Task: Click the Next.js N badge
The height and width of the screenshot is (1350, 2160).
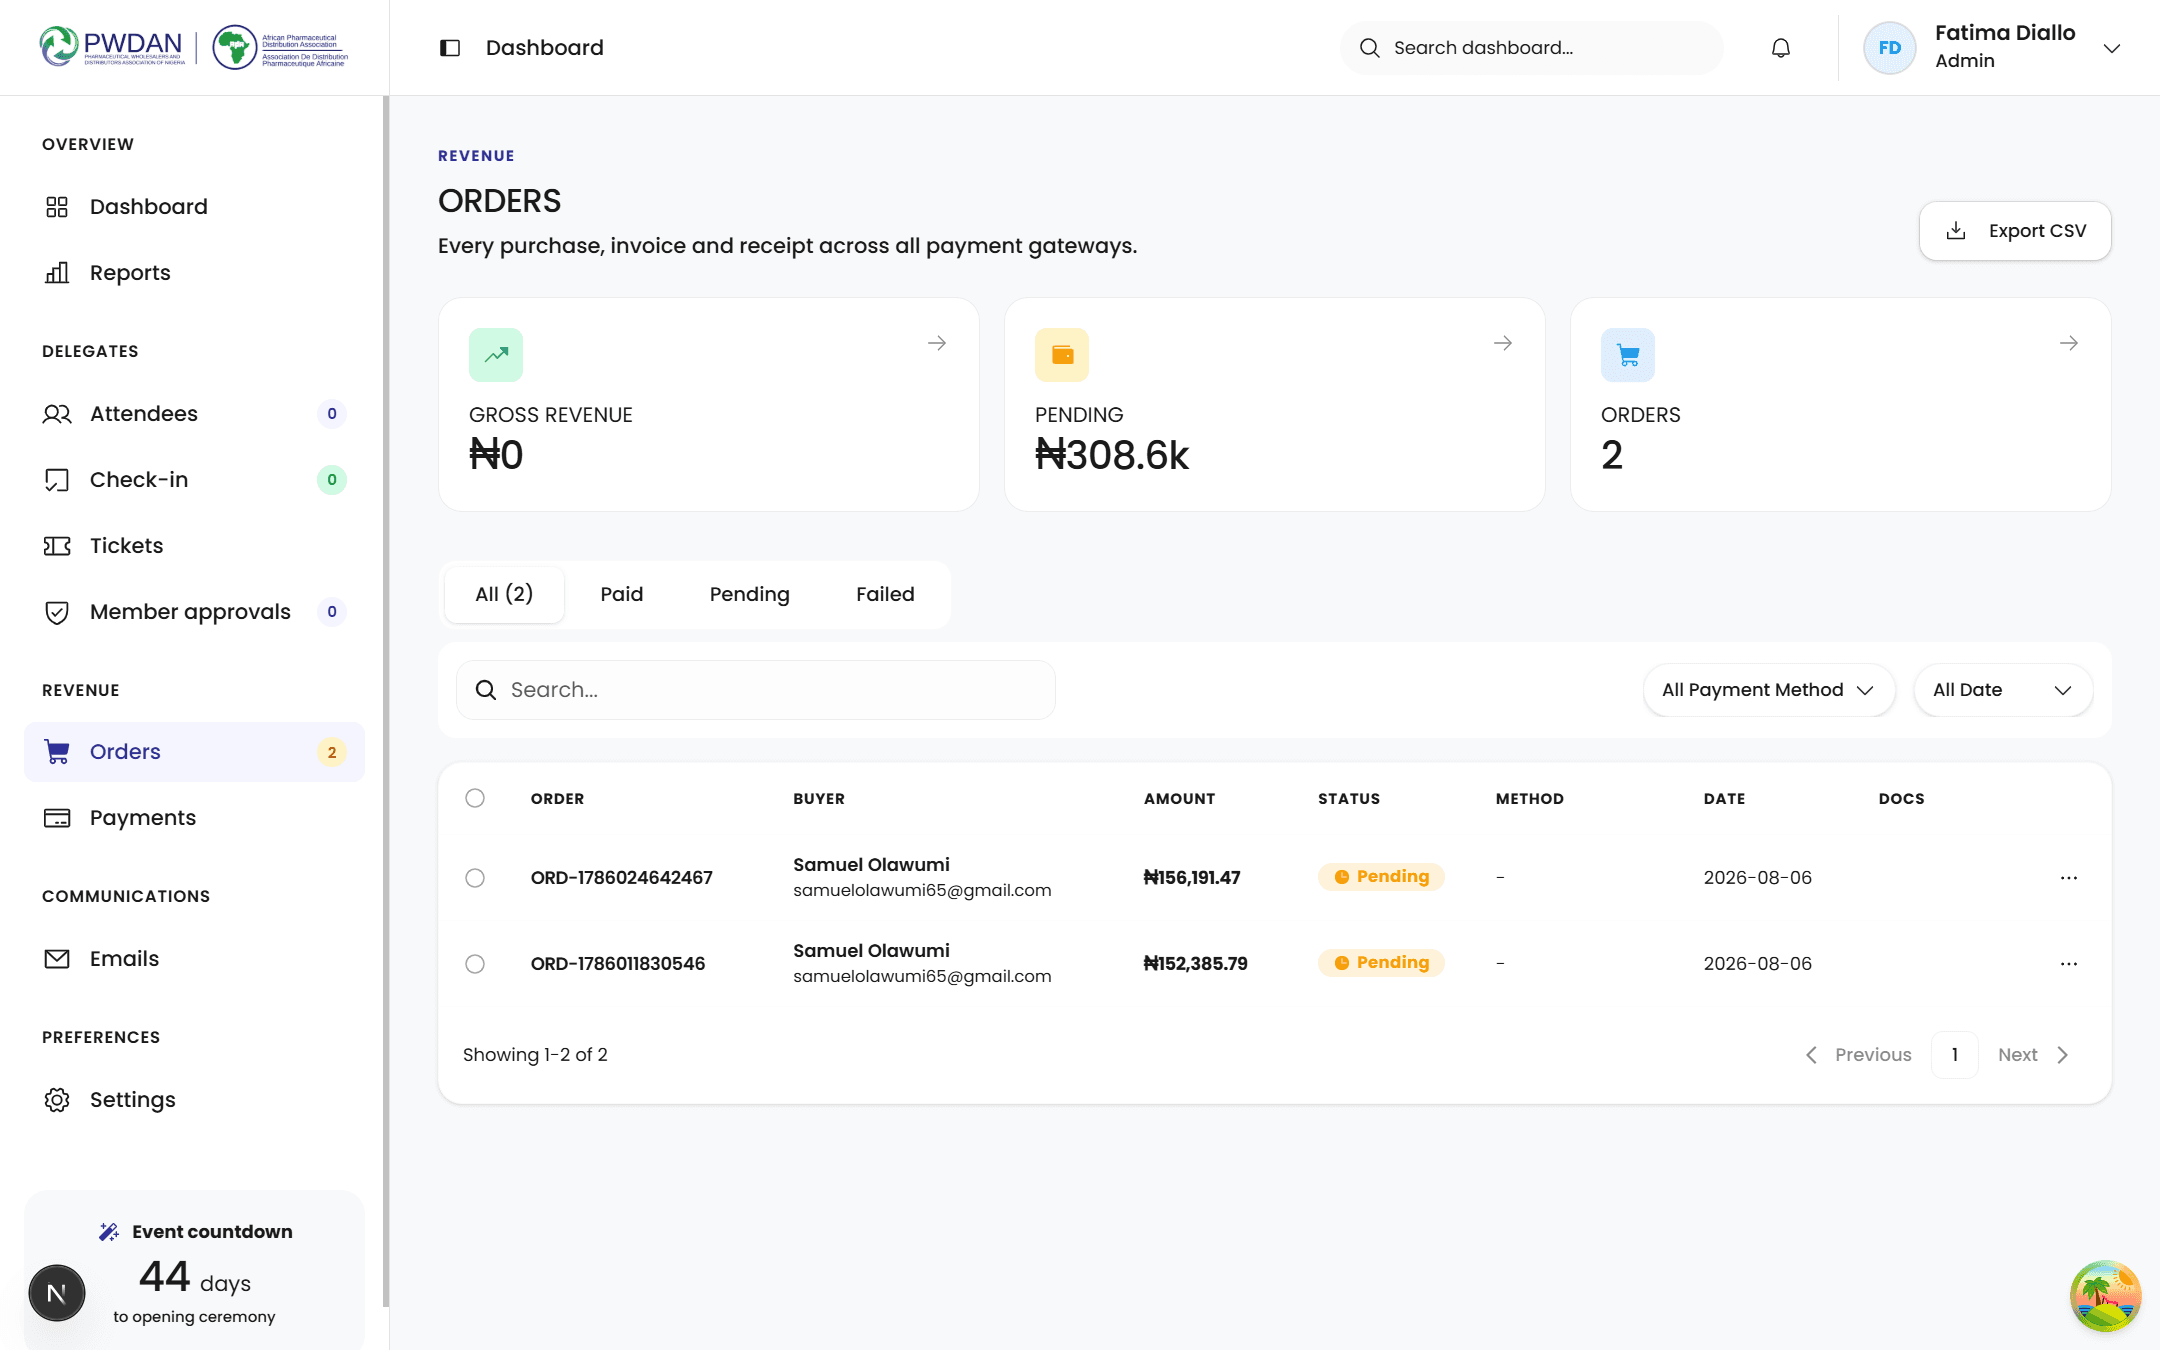Action: click(57, 1293)
